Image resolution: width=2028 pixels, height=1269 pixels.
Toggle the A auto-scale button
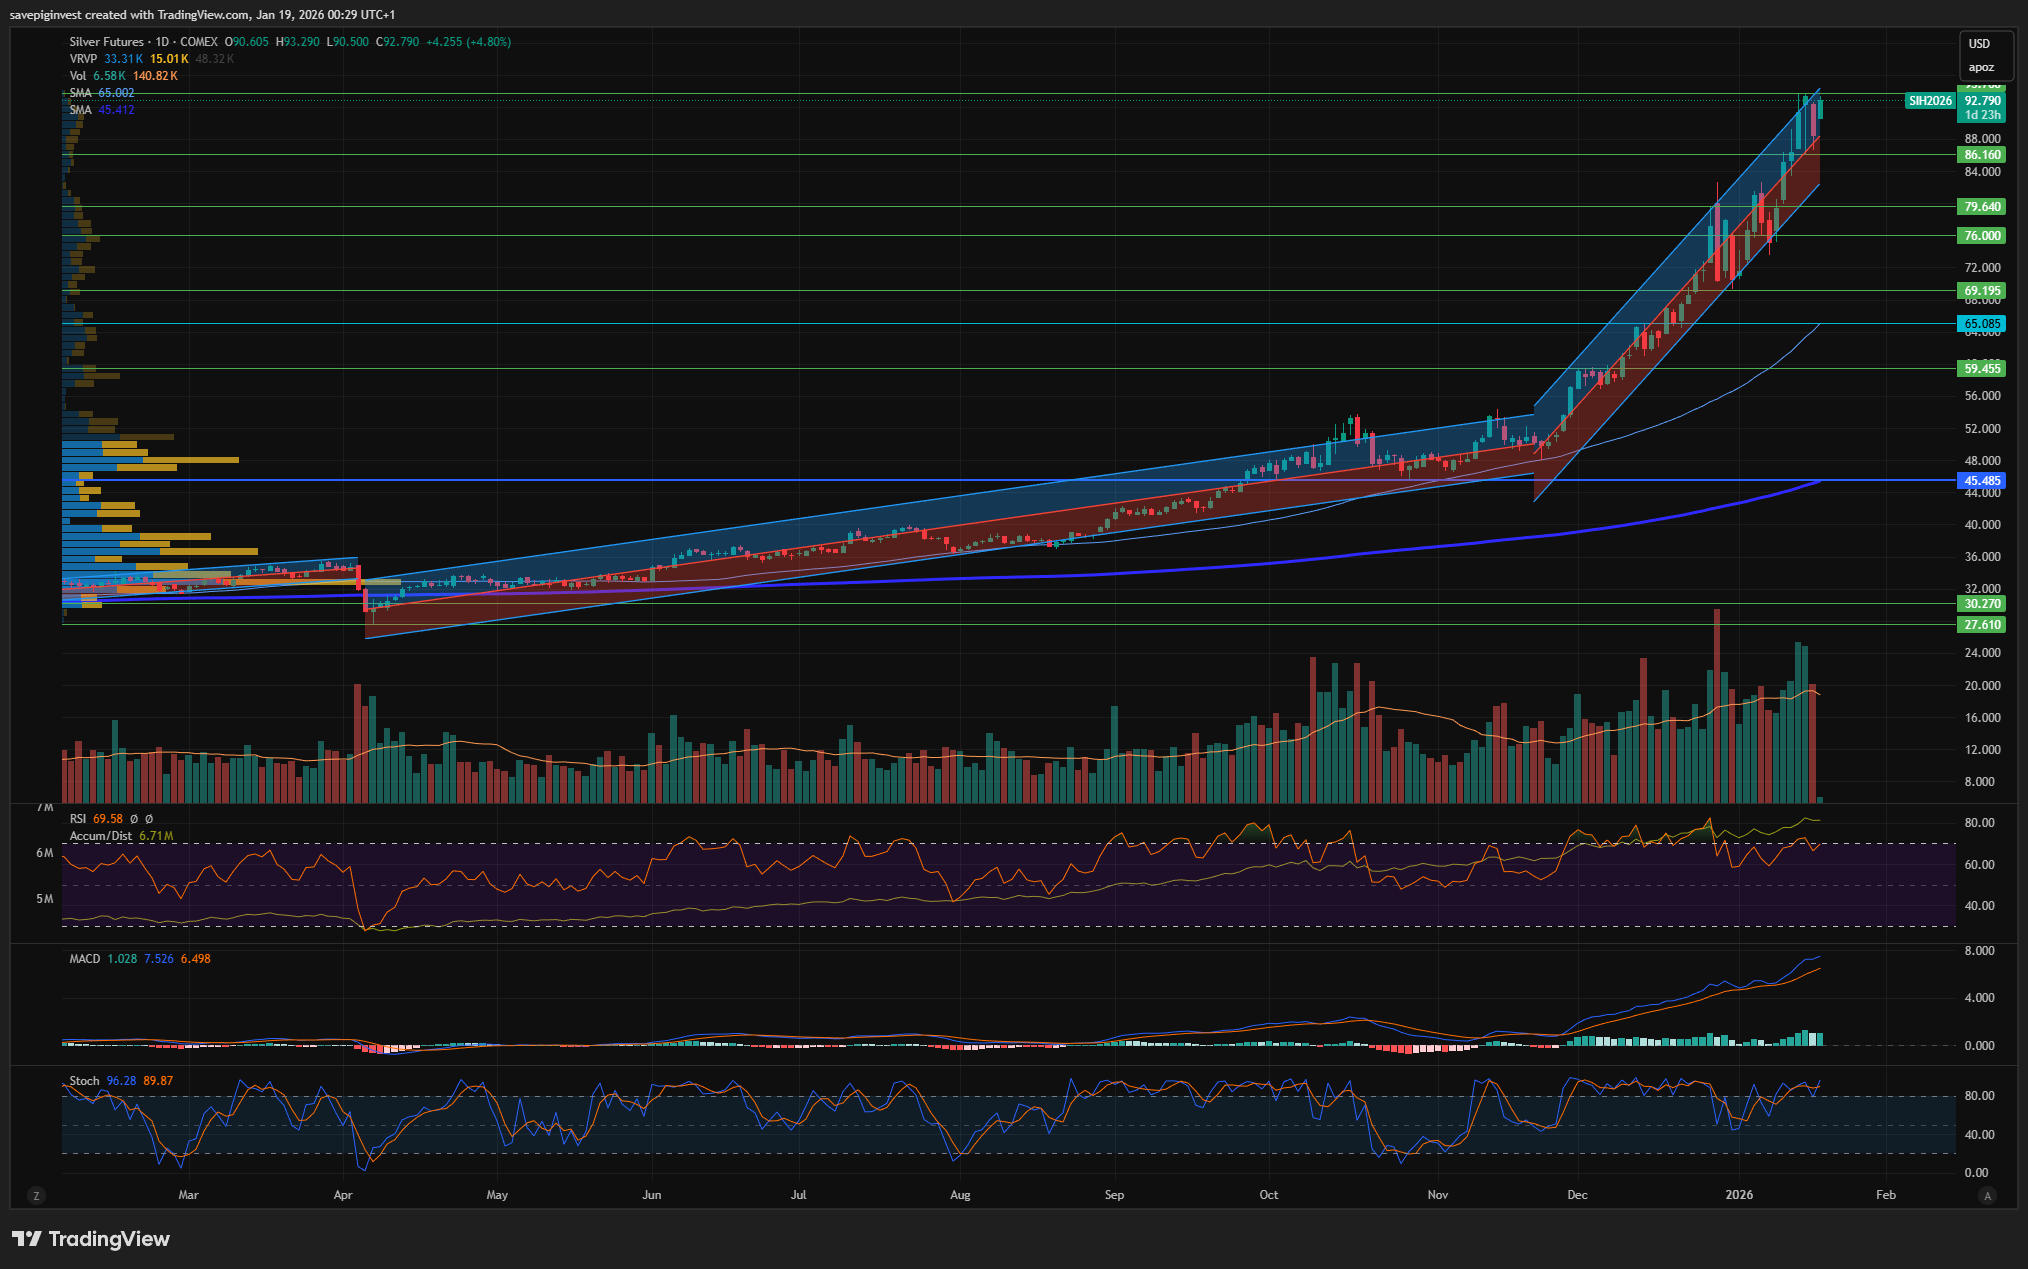pos(1987,1195)
